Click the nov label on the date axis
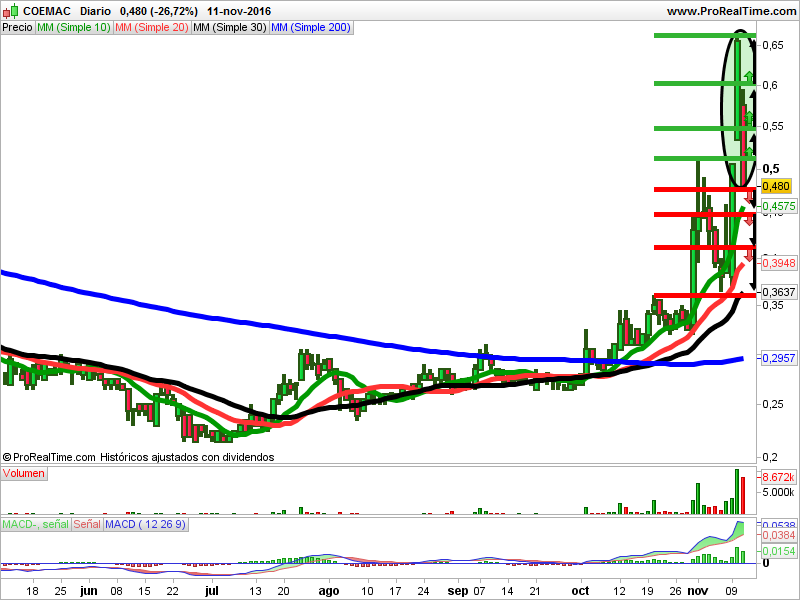 698,591
